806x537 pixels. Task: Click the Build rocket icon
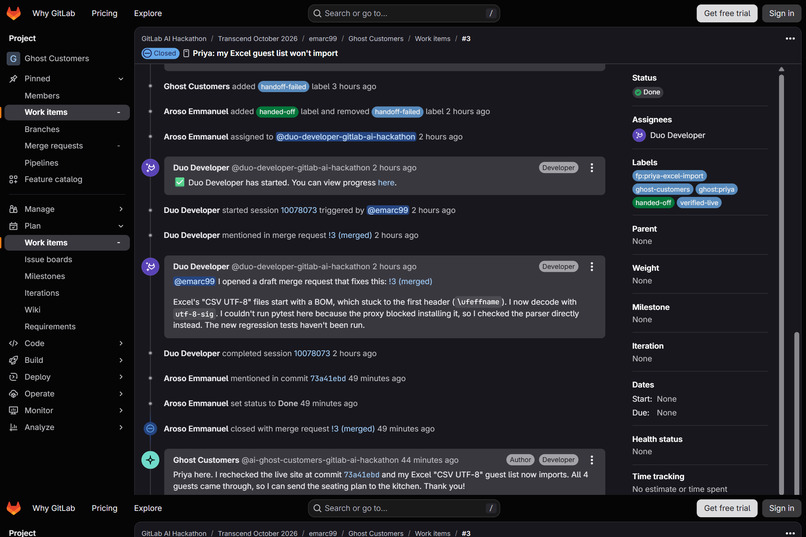(13, 360)
